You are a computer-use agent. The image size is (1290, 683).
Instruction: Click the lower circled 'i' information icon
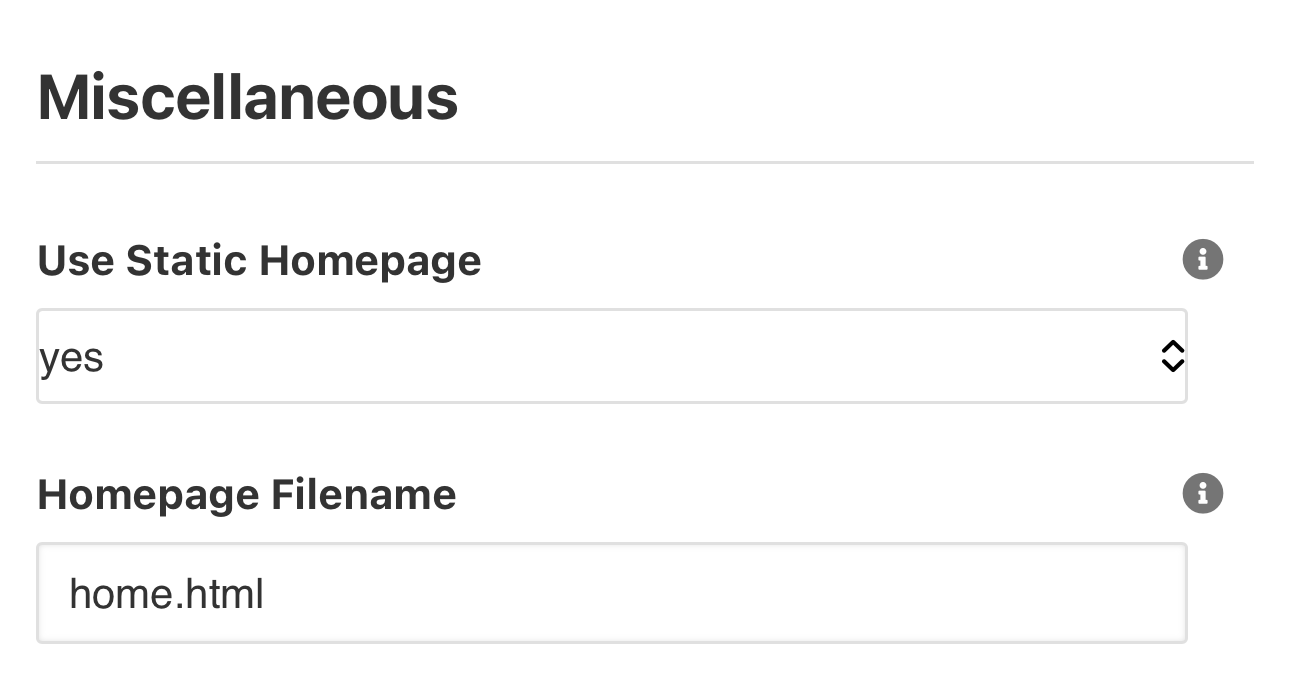(1202, 494)
